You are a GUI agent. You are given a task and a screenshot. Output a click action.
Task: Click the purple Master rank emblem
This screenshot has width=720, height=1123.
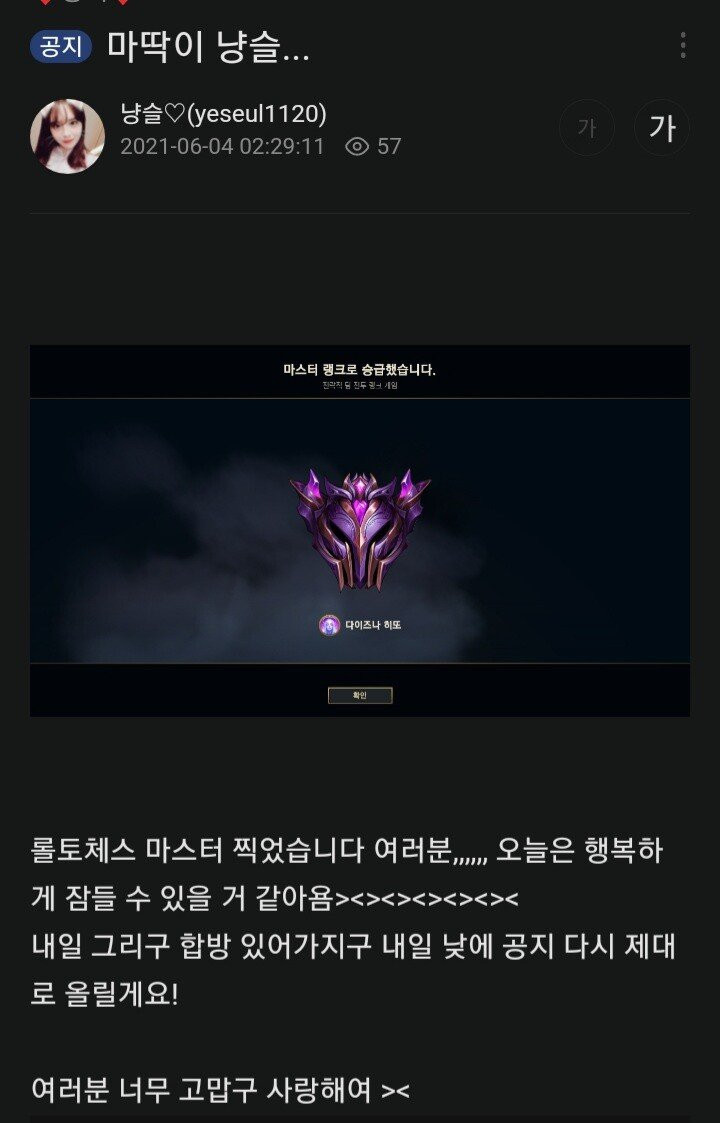pos(360,529)
